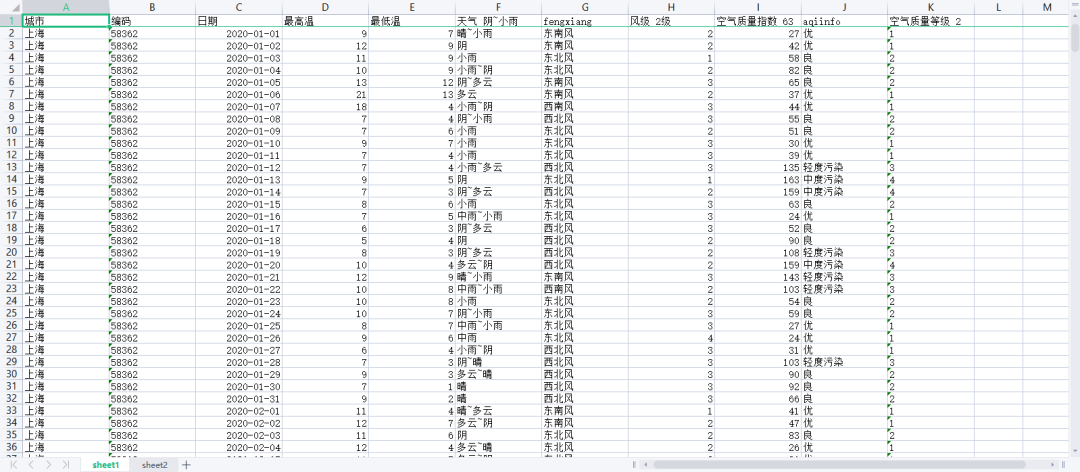
Task: Add a new sheet with plus icon
Action: (x=186, y=465)
